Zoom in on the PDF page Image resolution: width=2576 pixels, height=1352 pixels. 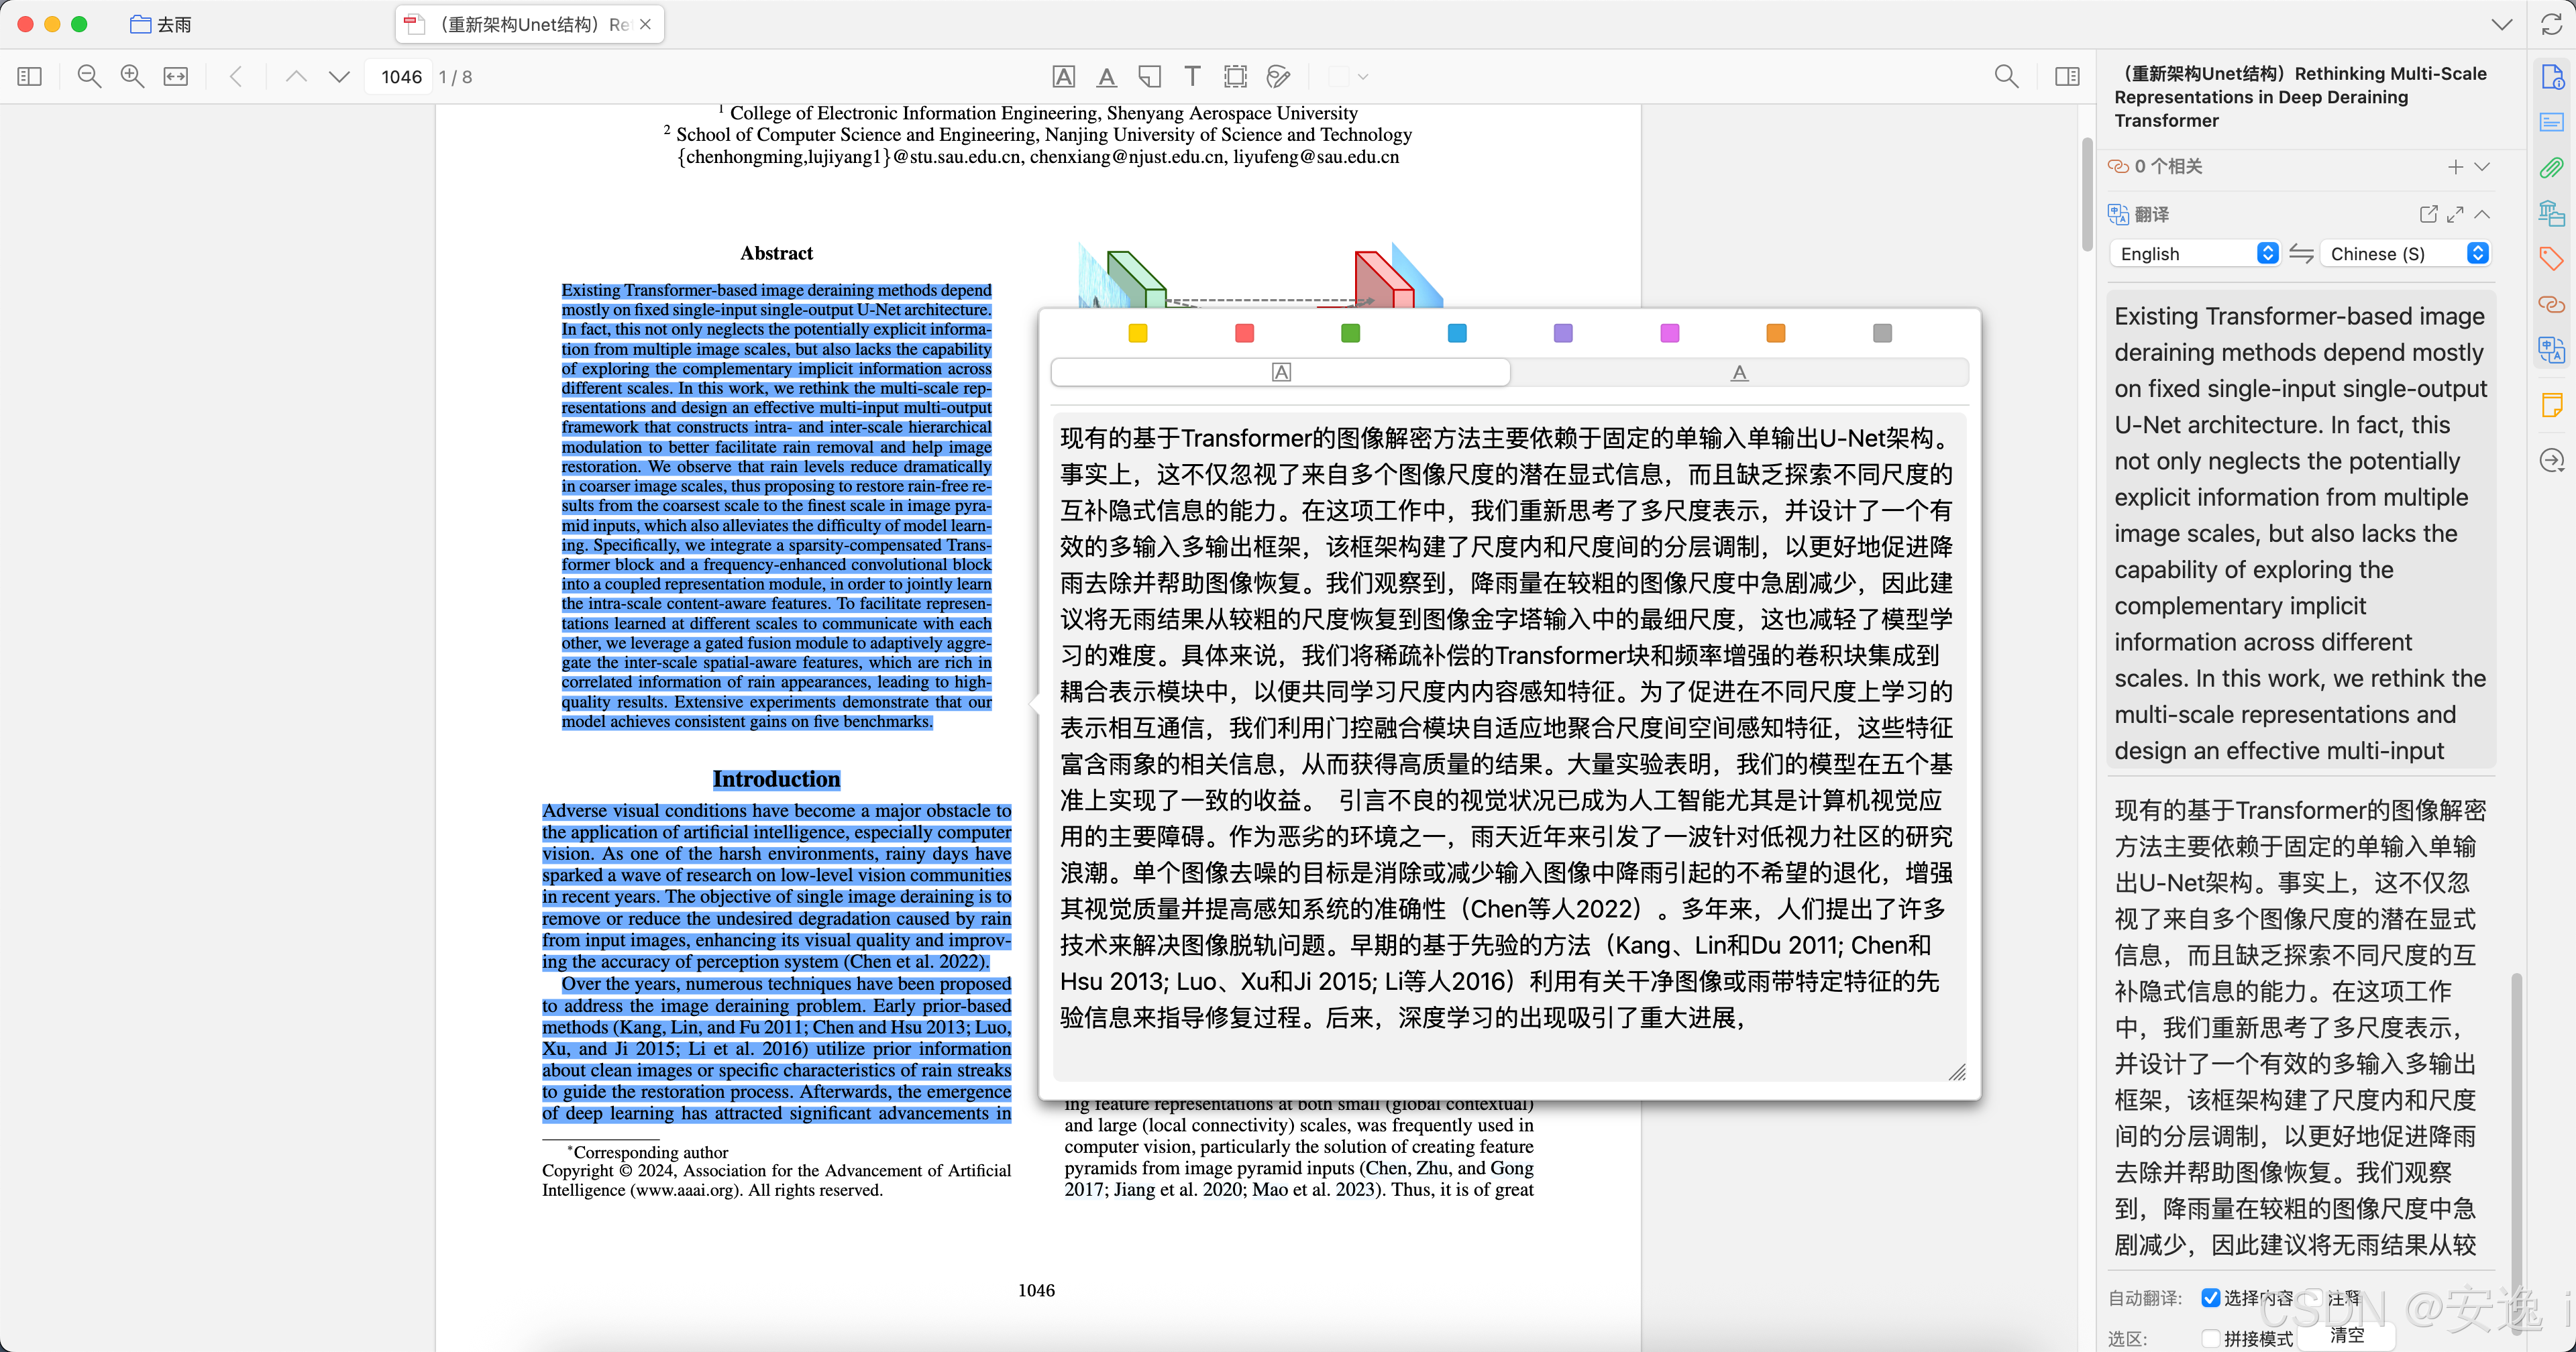click(x=132, y=77)
